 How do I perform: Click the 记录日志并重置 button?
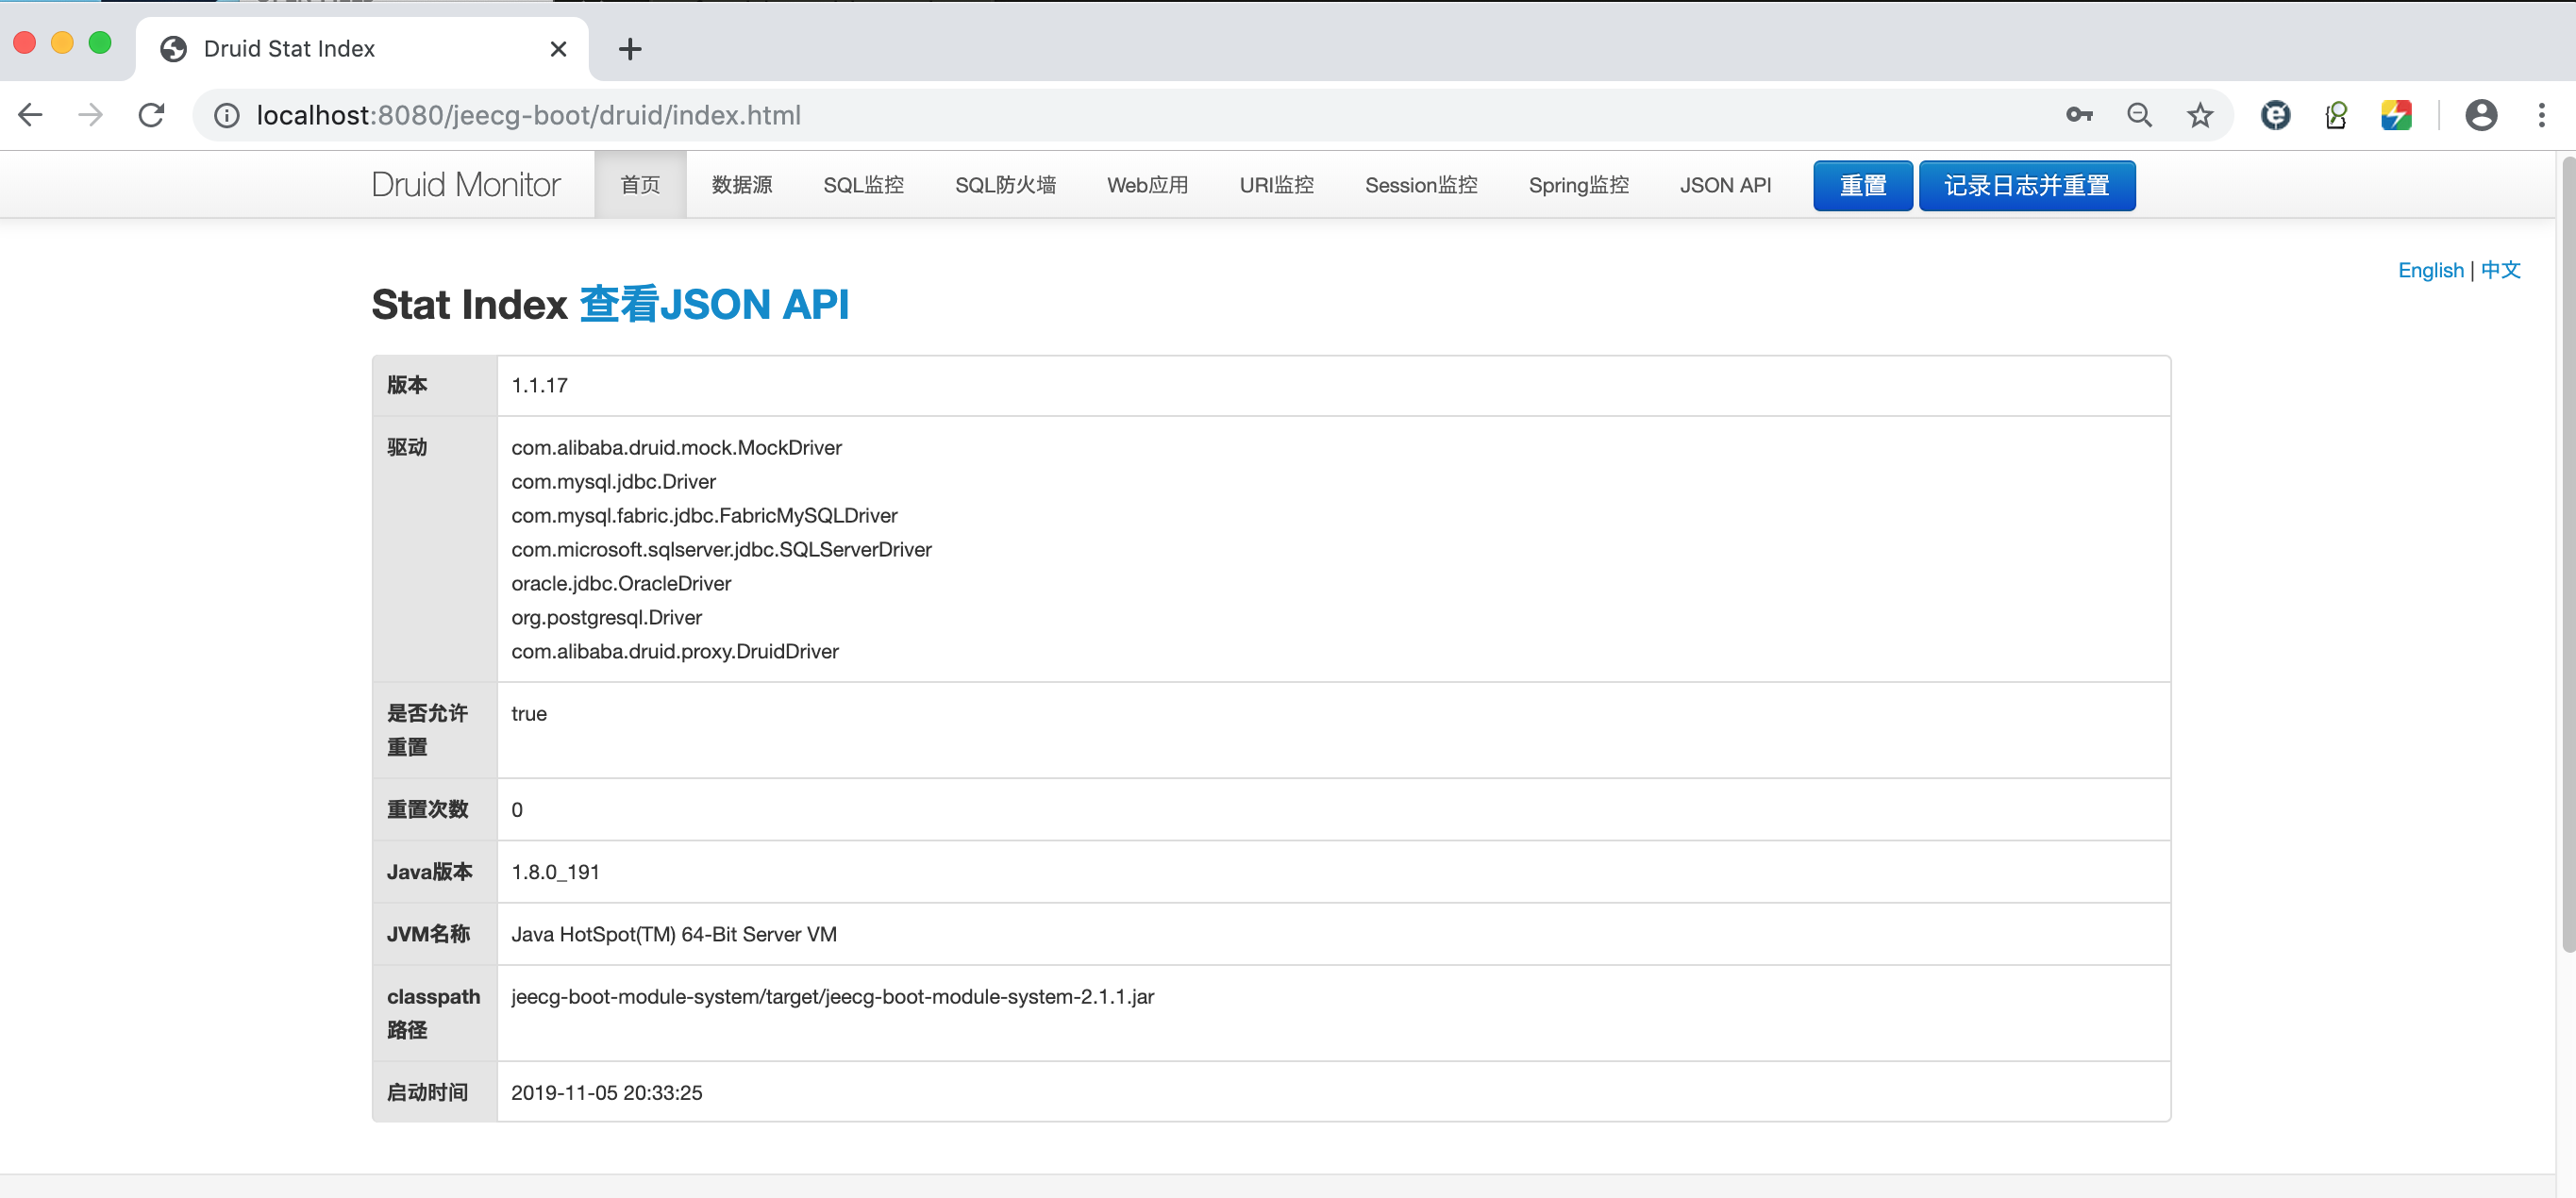(x=2026, y=185)
